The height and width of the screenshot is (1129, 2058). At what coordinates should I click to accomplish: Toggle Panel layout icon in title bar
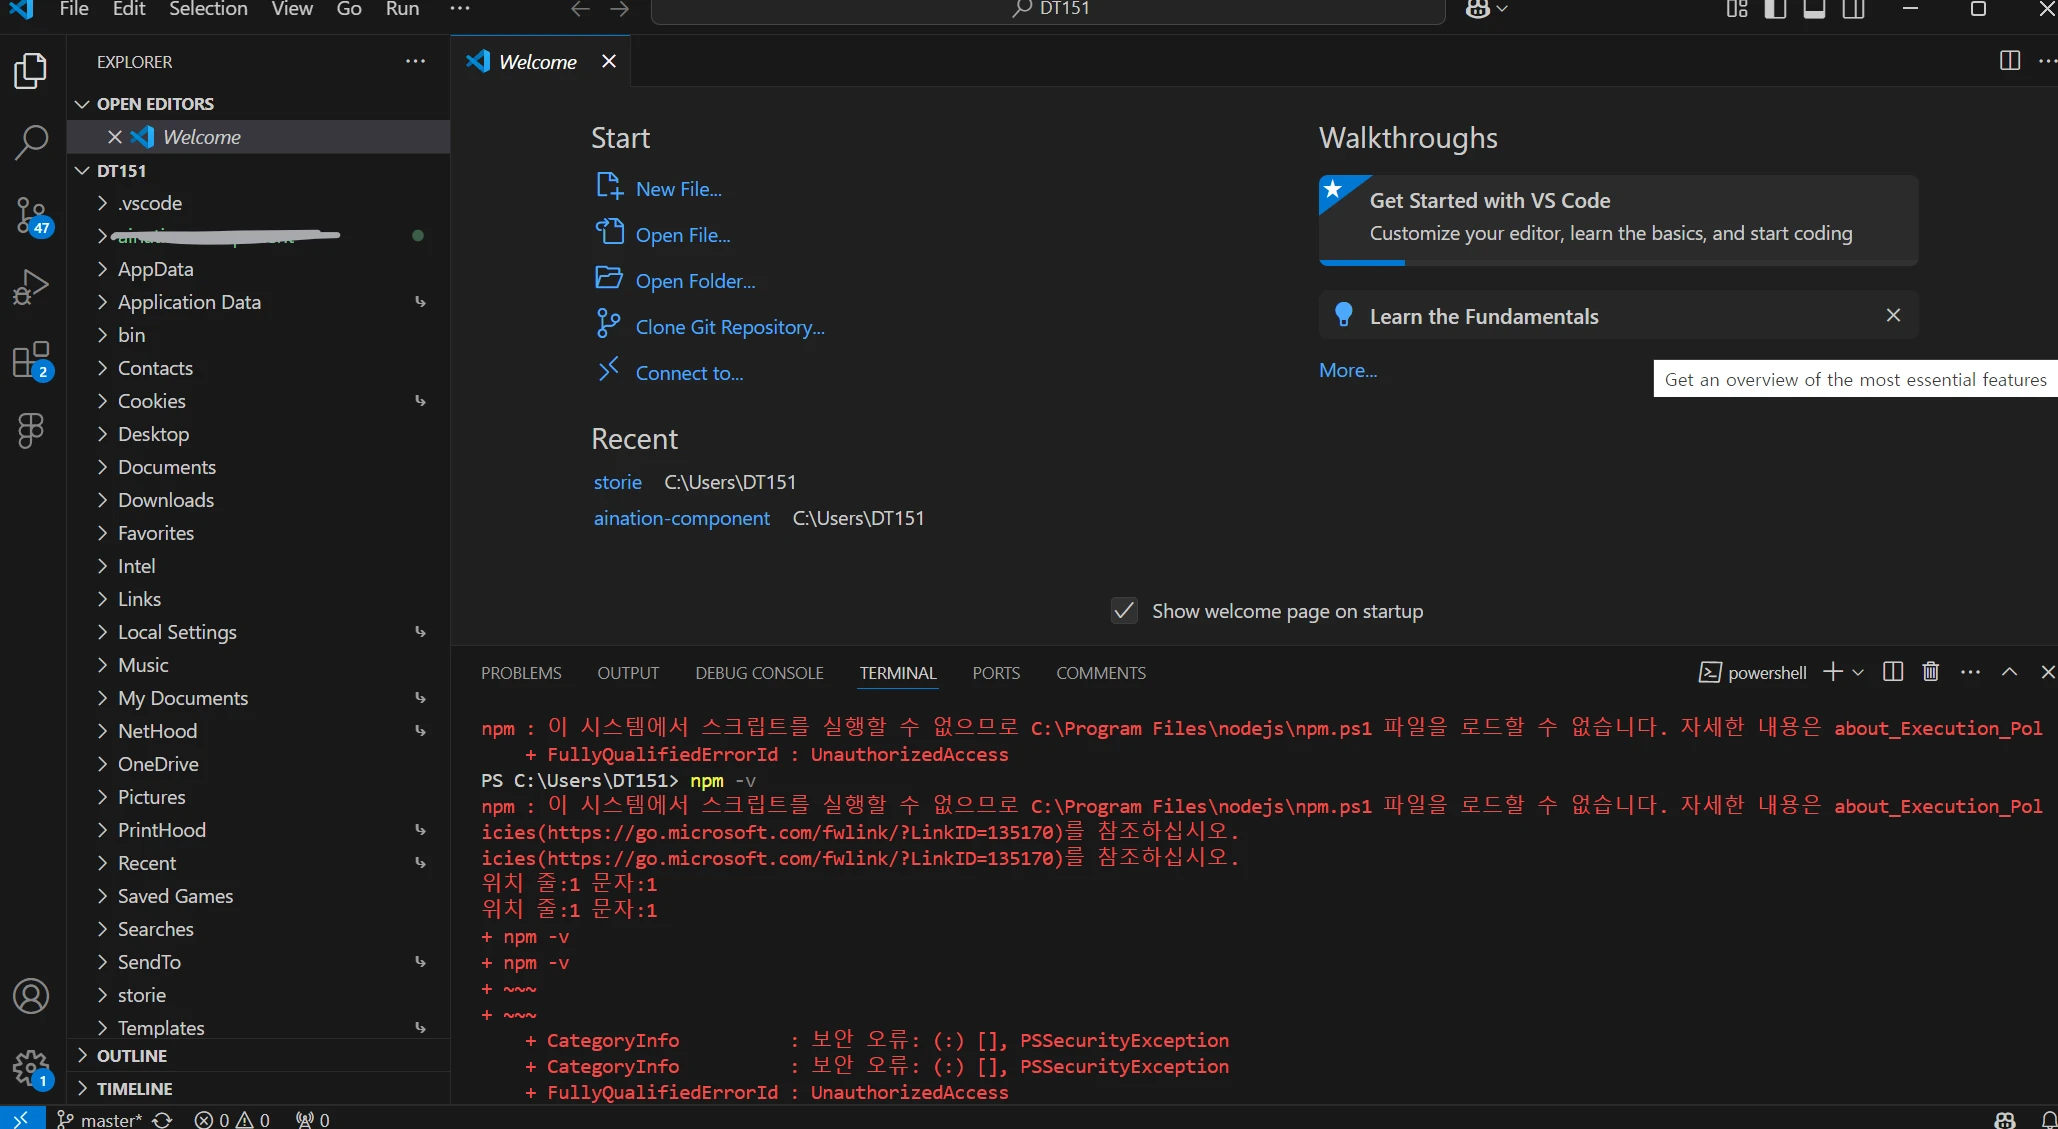tap(1815, 9)
